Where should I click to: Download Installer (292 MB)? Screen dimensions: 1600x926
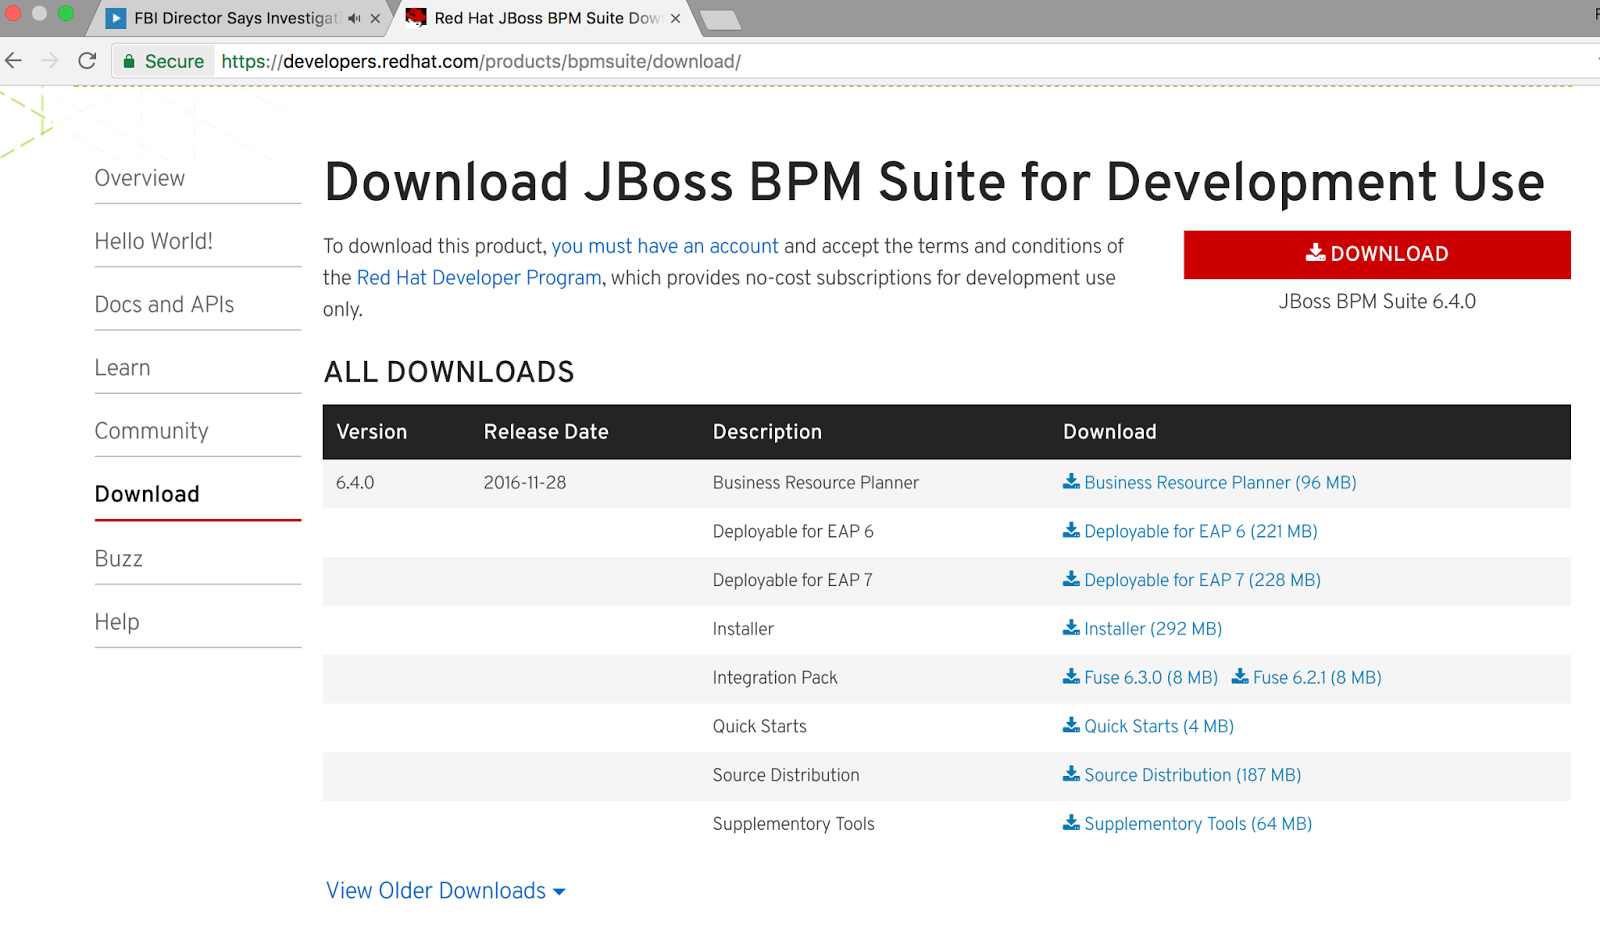(1153, 629)
